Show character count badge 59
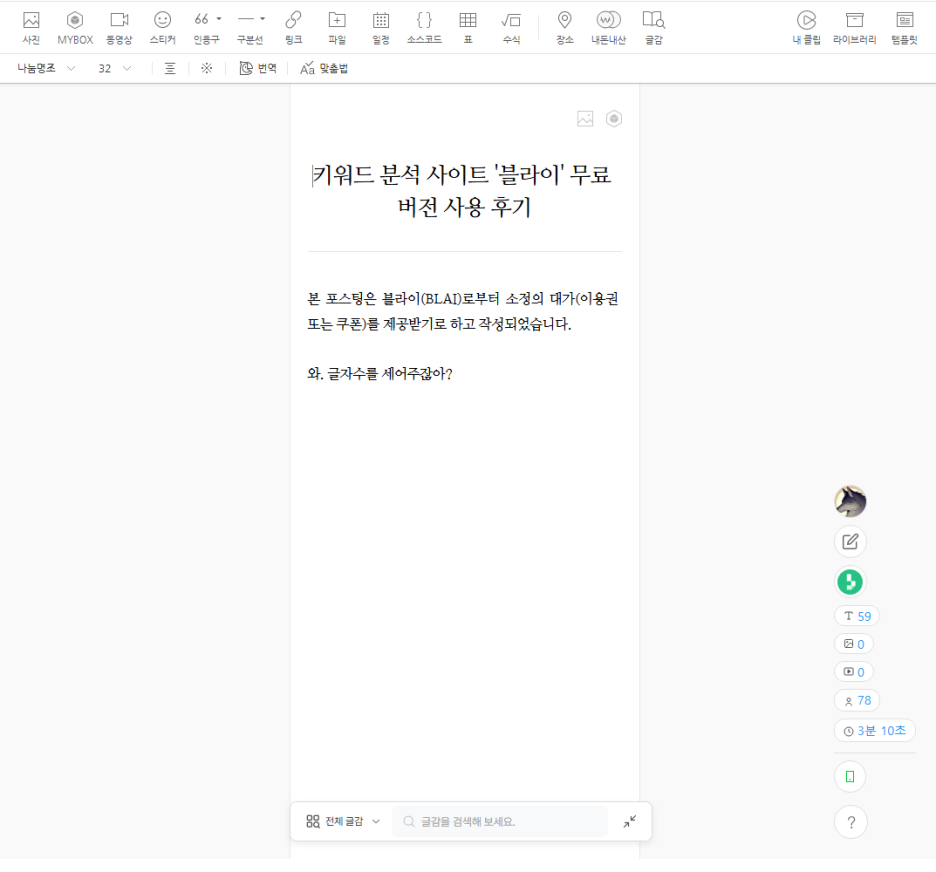Image resolution: width=936 pixels, height=872 pixels. [x=857, y=616]
